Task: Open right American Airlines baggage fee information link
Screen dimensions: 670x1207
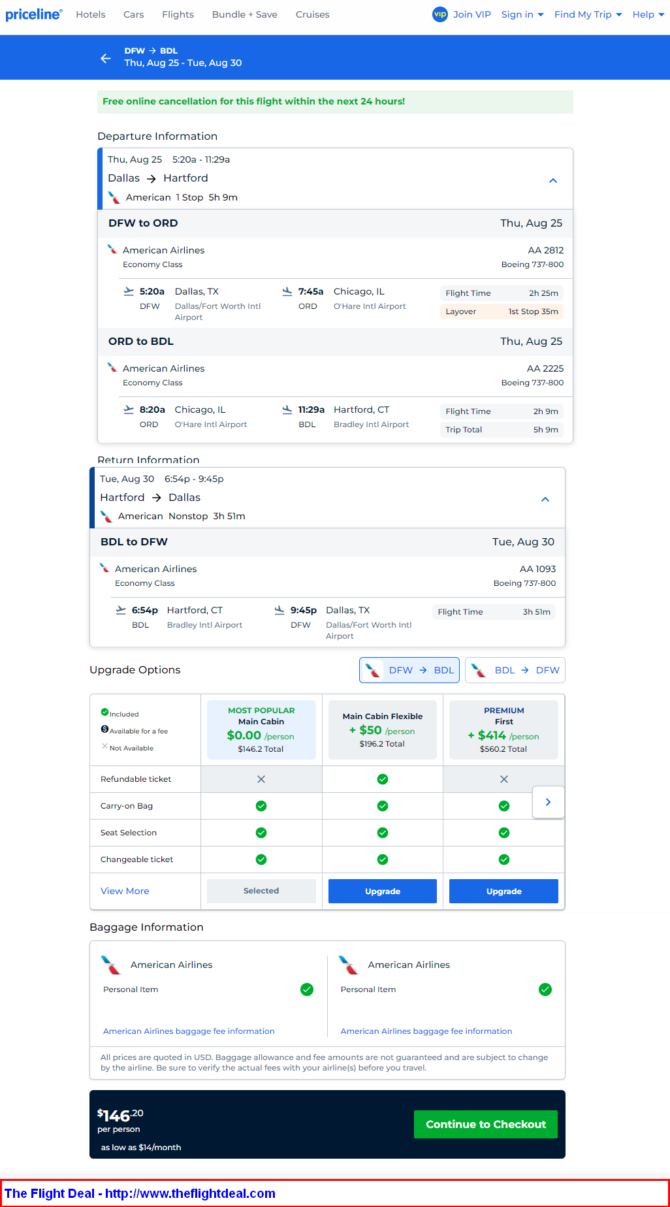Action: tap(426, 1031)
